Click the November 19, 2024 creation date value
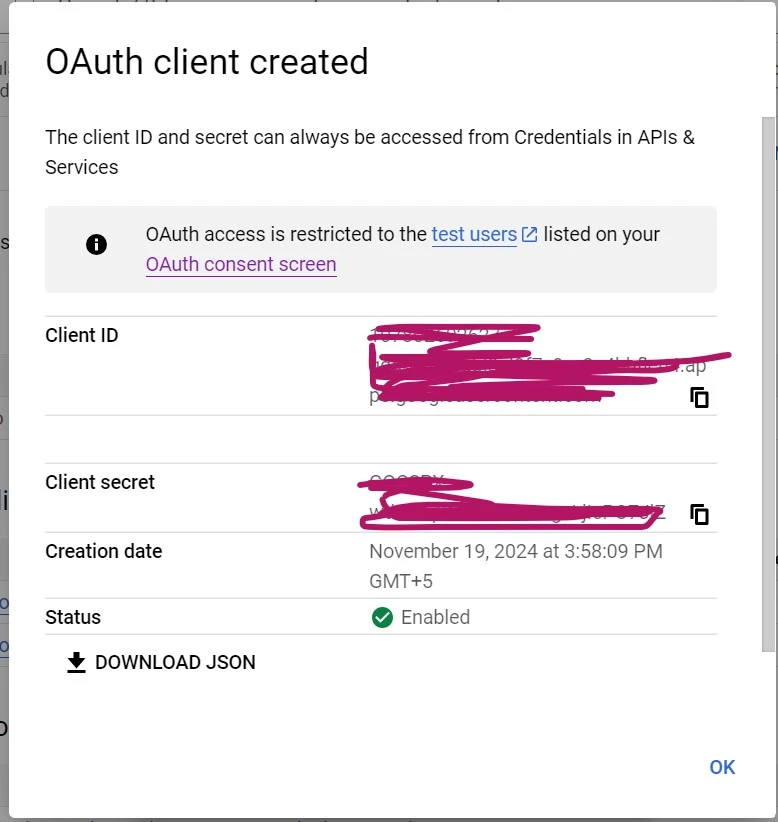The height and width of the screenshot is (822, 778). pos(516,566)
